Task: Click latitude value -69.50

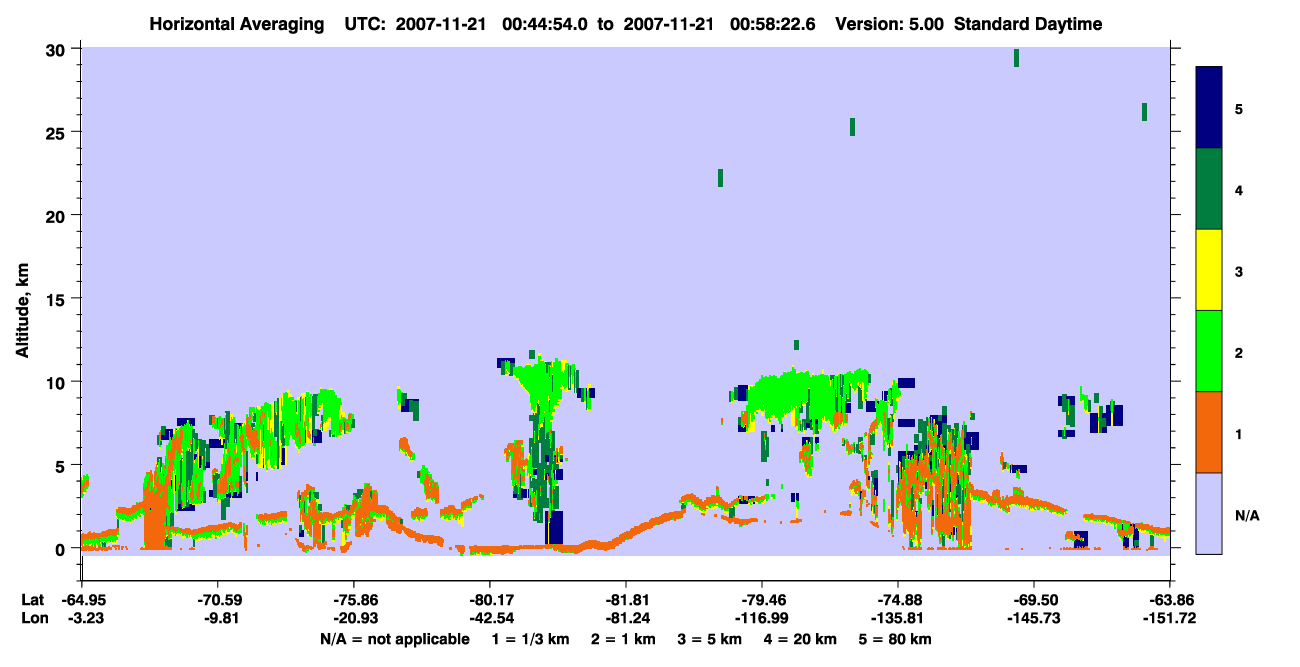Action: click(x=1034, y=600)
